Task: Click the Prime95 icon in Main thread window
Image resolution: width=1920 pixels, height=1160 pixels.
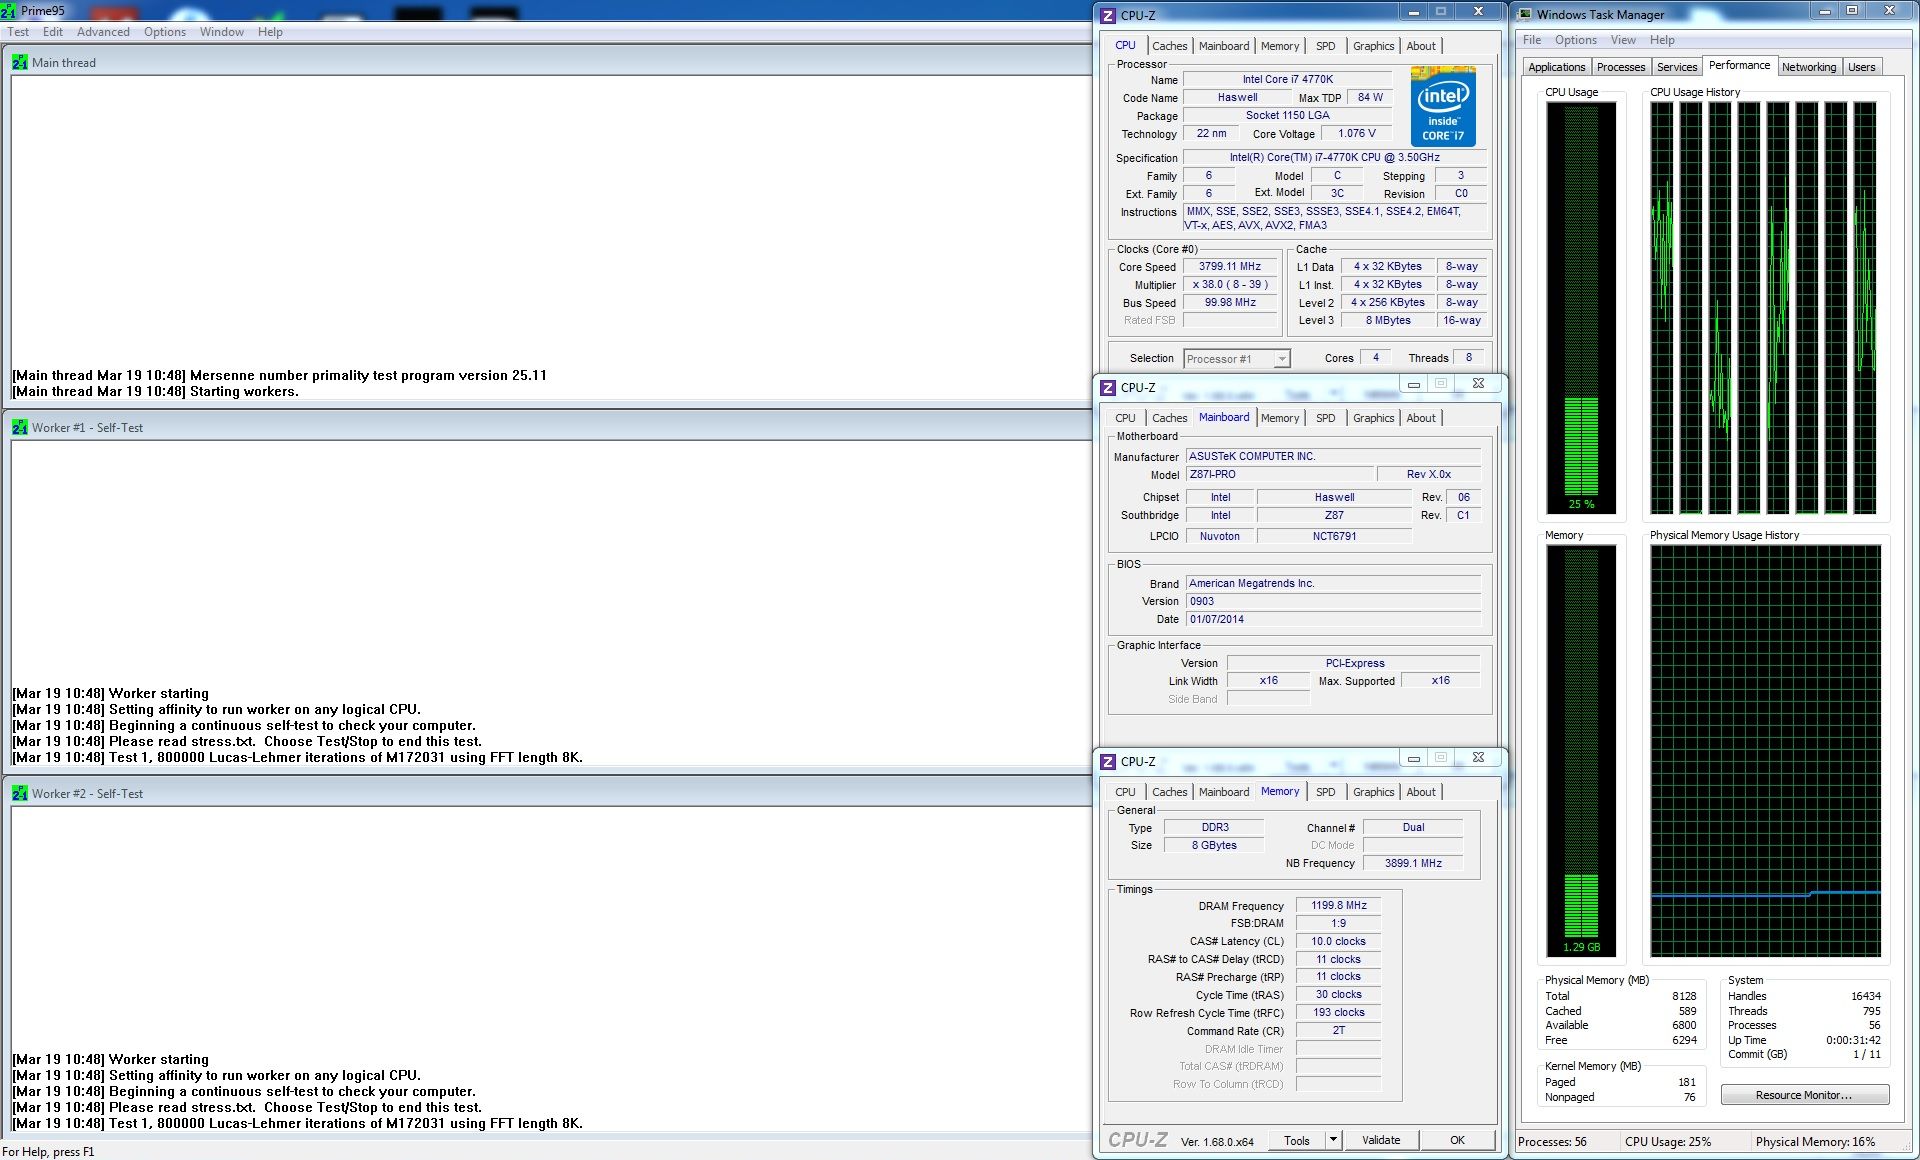Action: (x=19, y=62)
